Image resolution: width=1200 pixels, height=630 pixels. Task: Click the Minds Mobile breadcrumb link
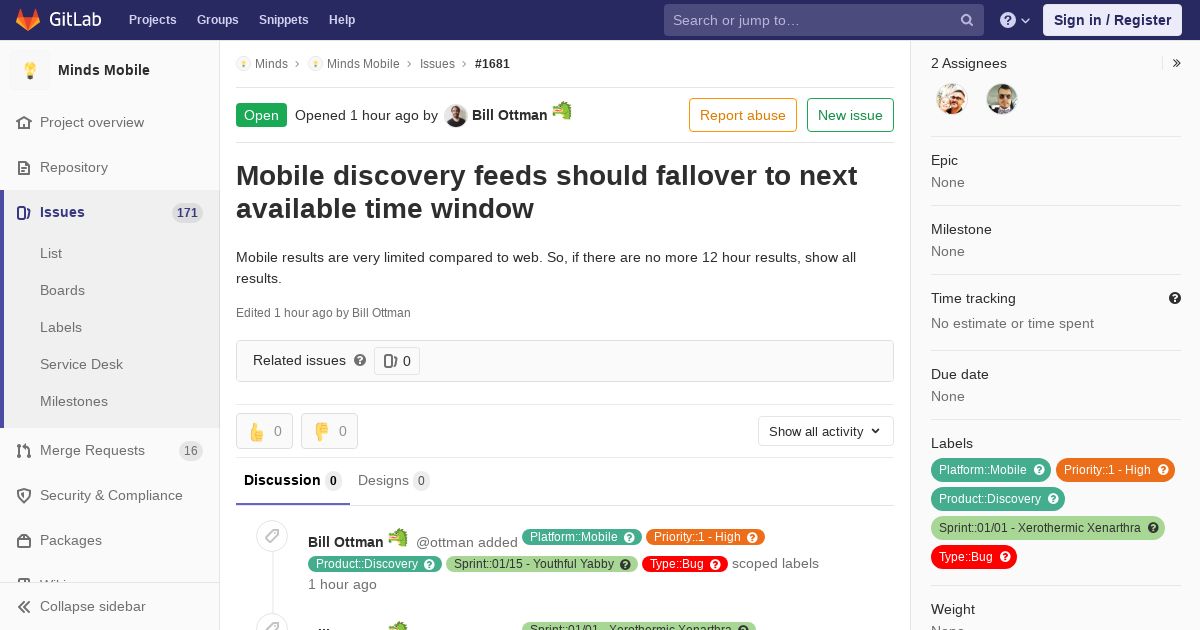pos(363,63)
